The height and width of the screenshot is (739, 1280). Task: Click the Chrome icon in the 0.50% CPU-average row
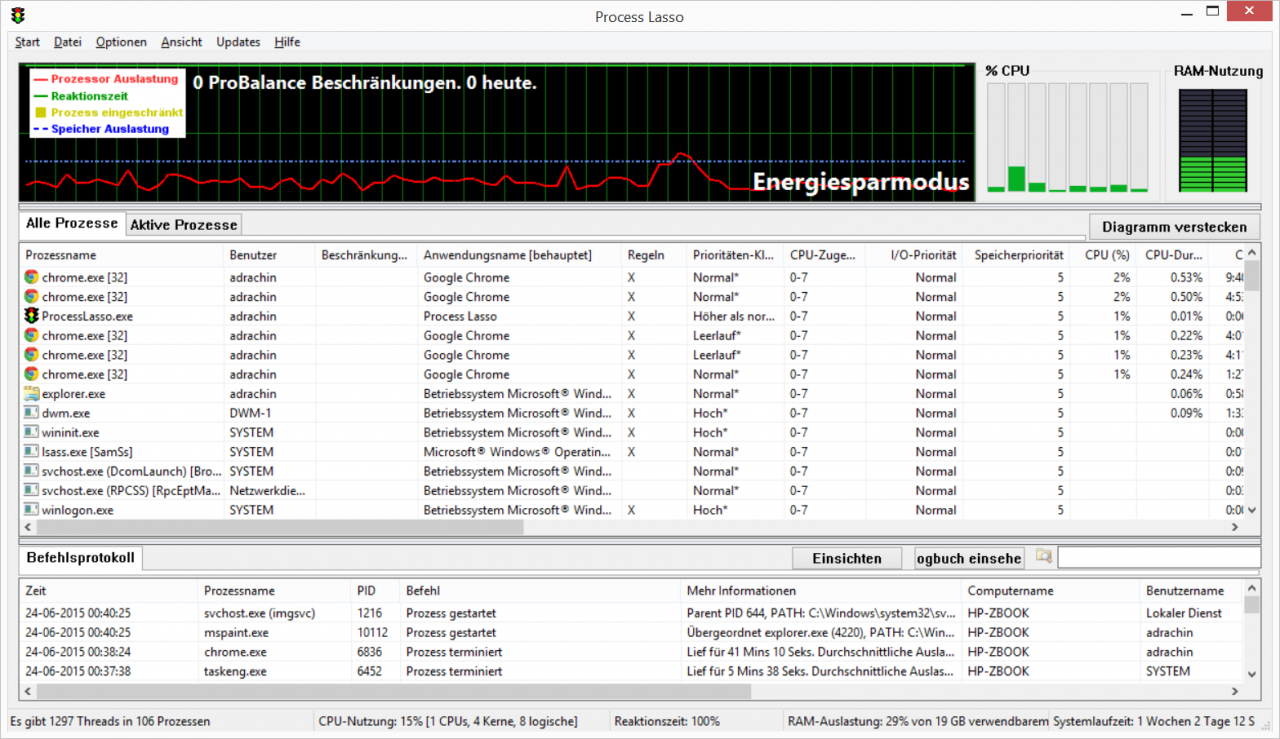pyautogui.click(x=31, y=297)
